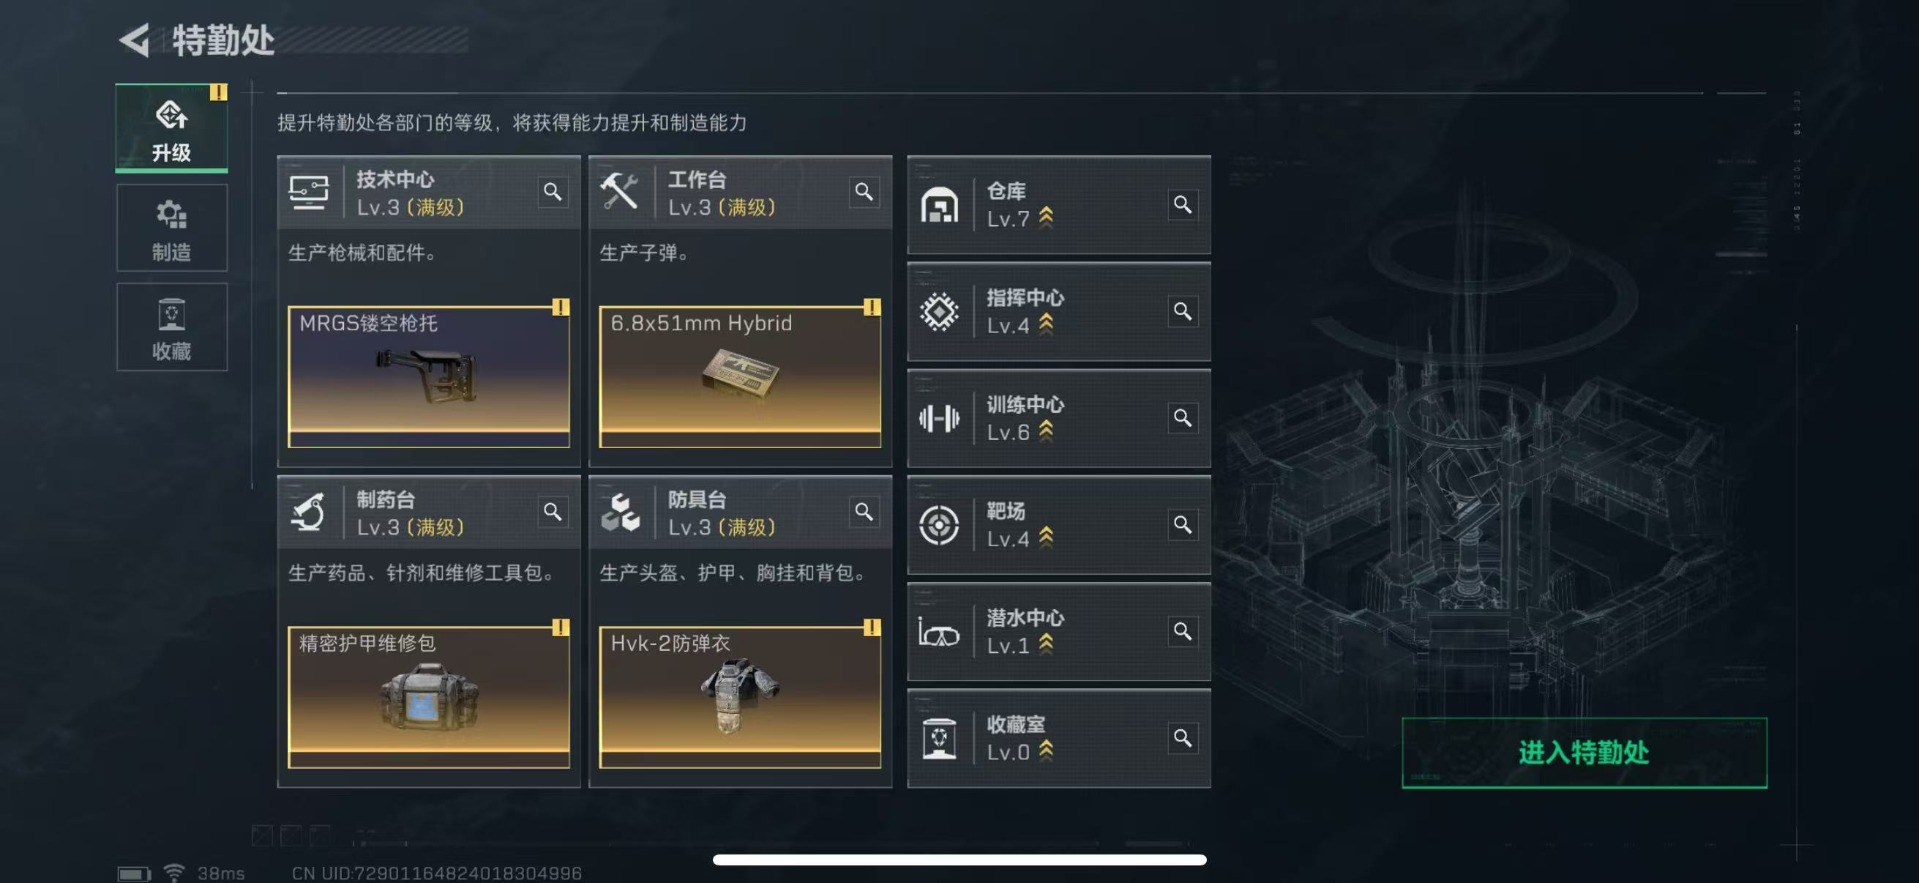Open magnifier details for 技术中心
The image size is (1919, 883).
pyautogui.click(x=552, y=192)
